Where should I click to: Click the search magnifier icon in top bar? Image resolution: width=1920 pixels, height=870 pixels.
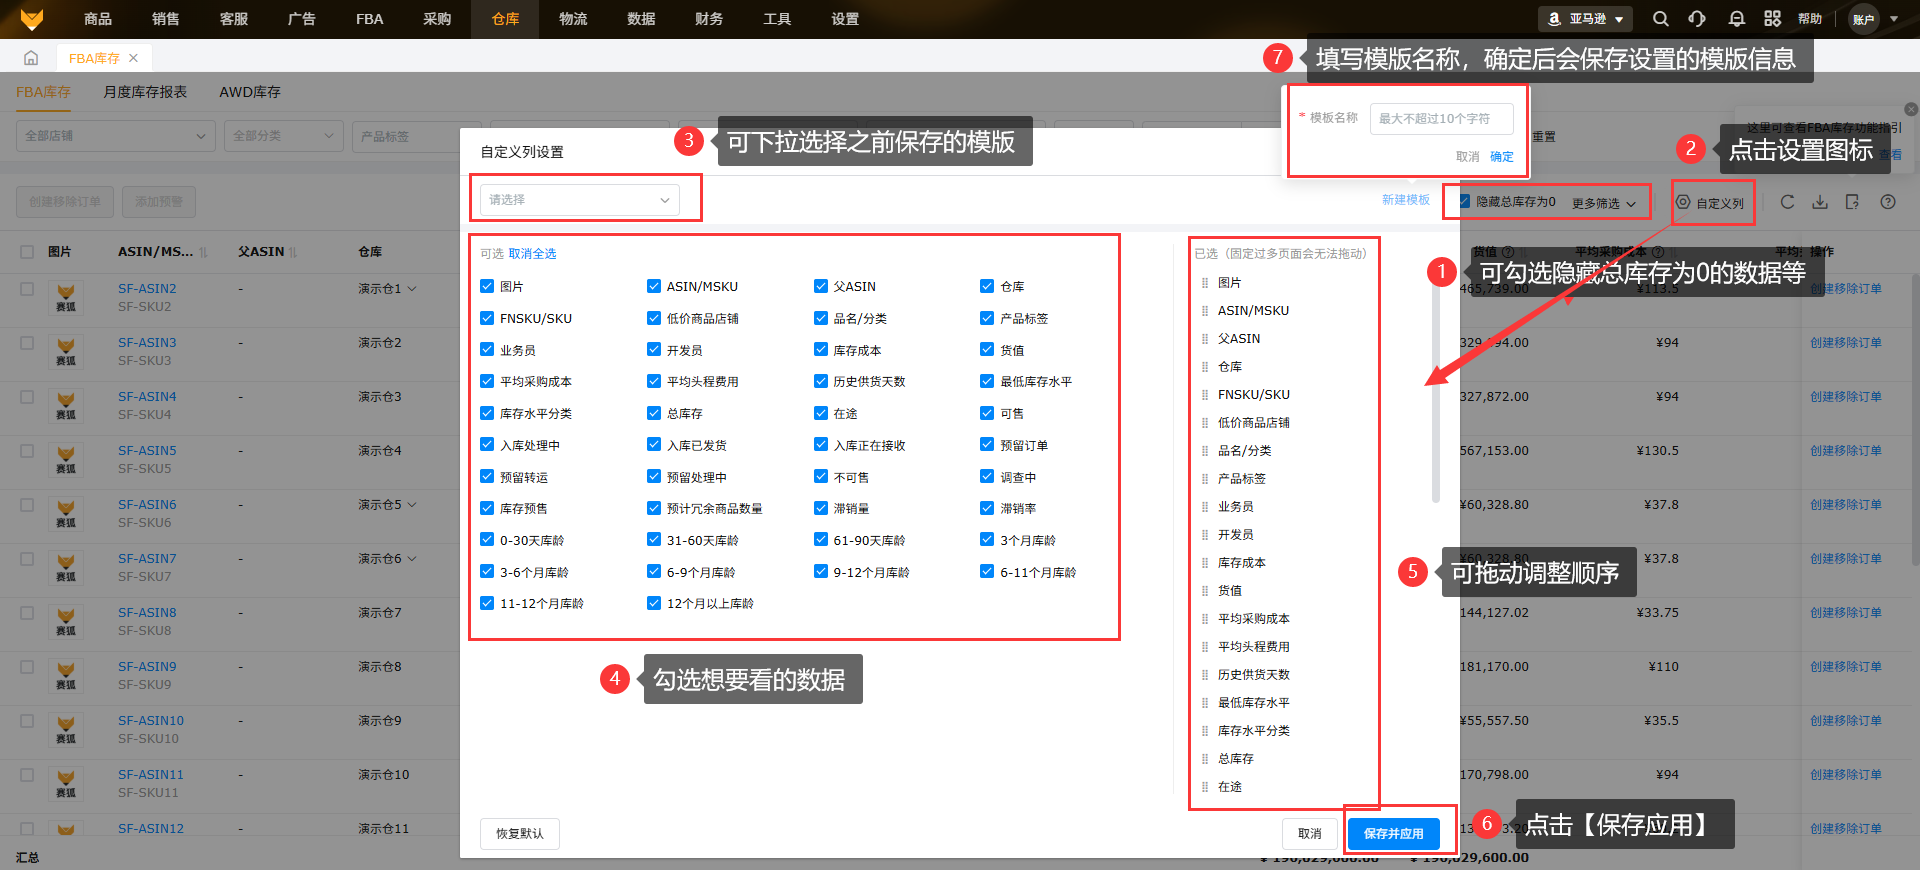[x=1660, y=19]
